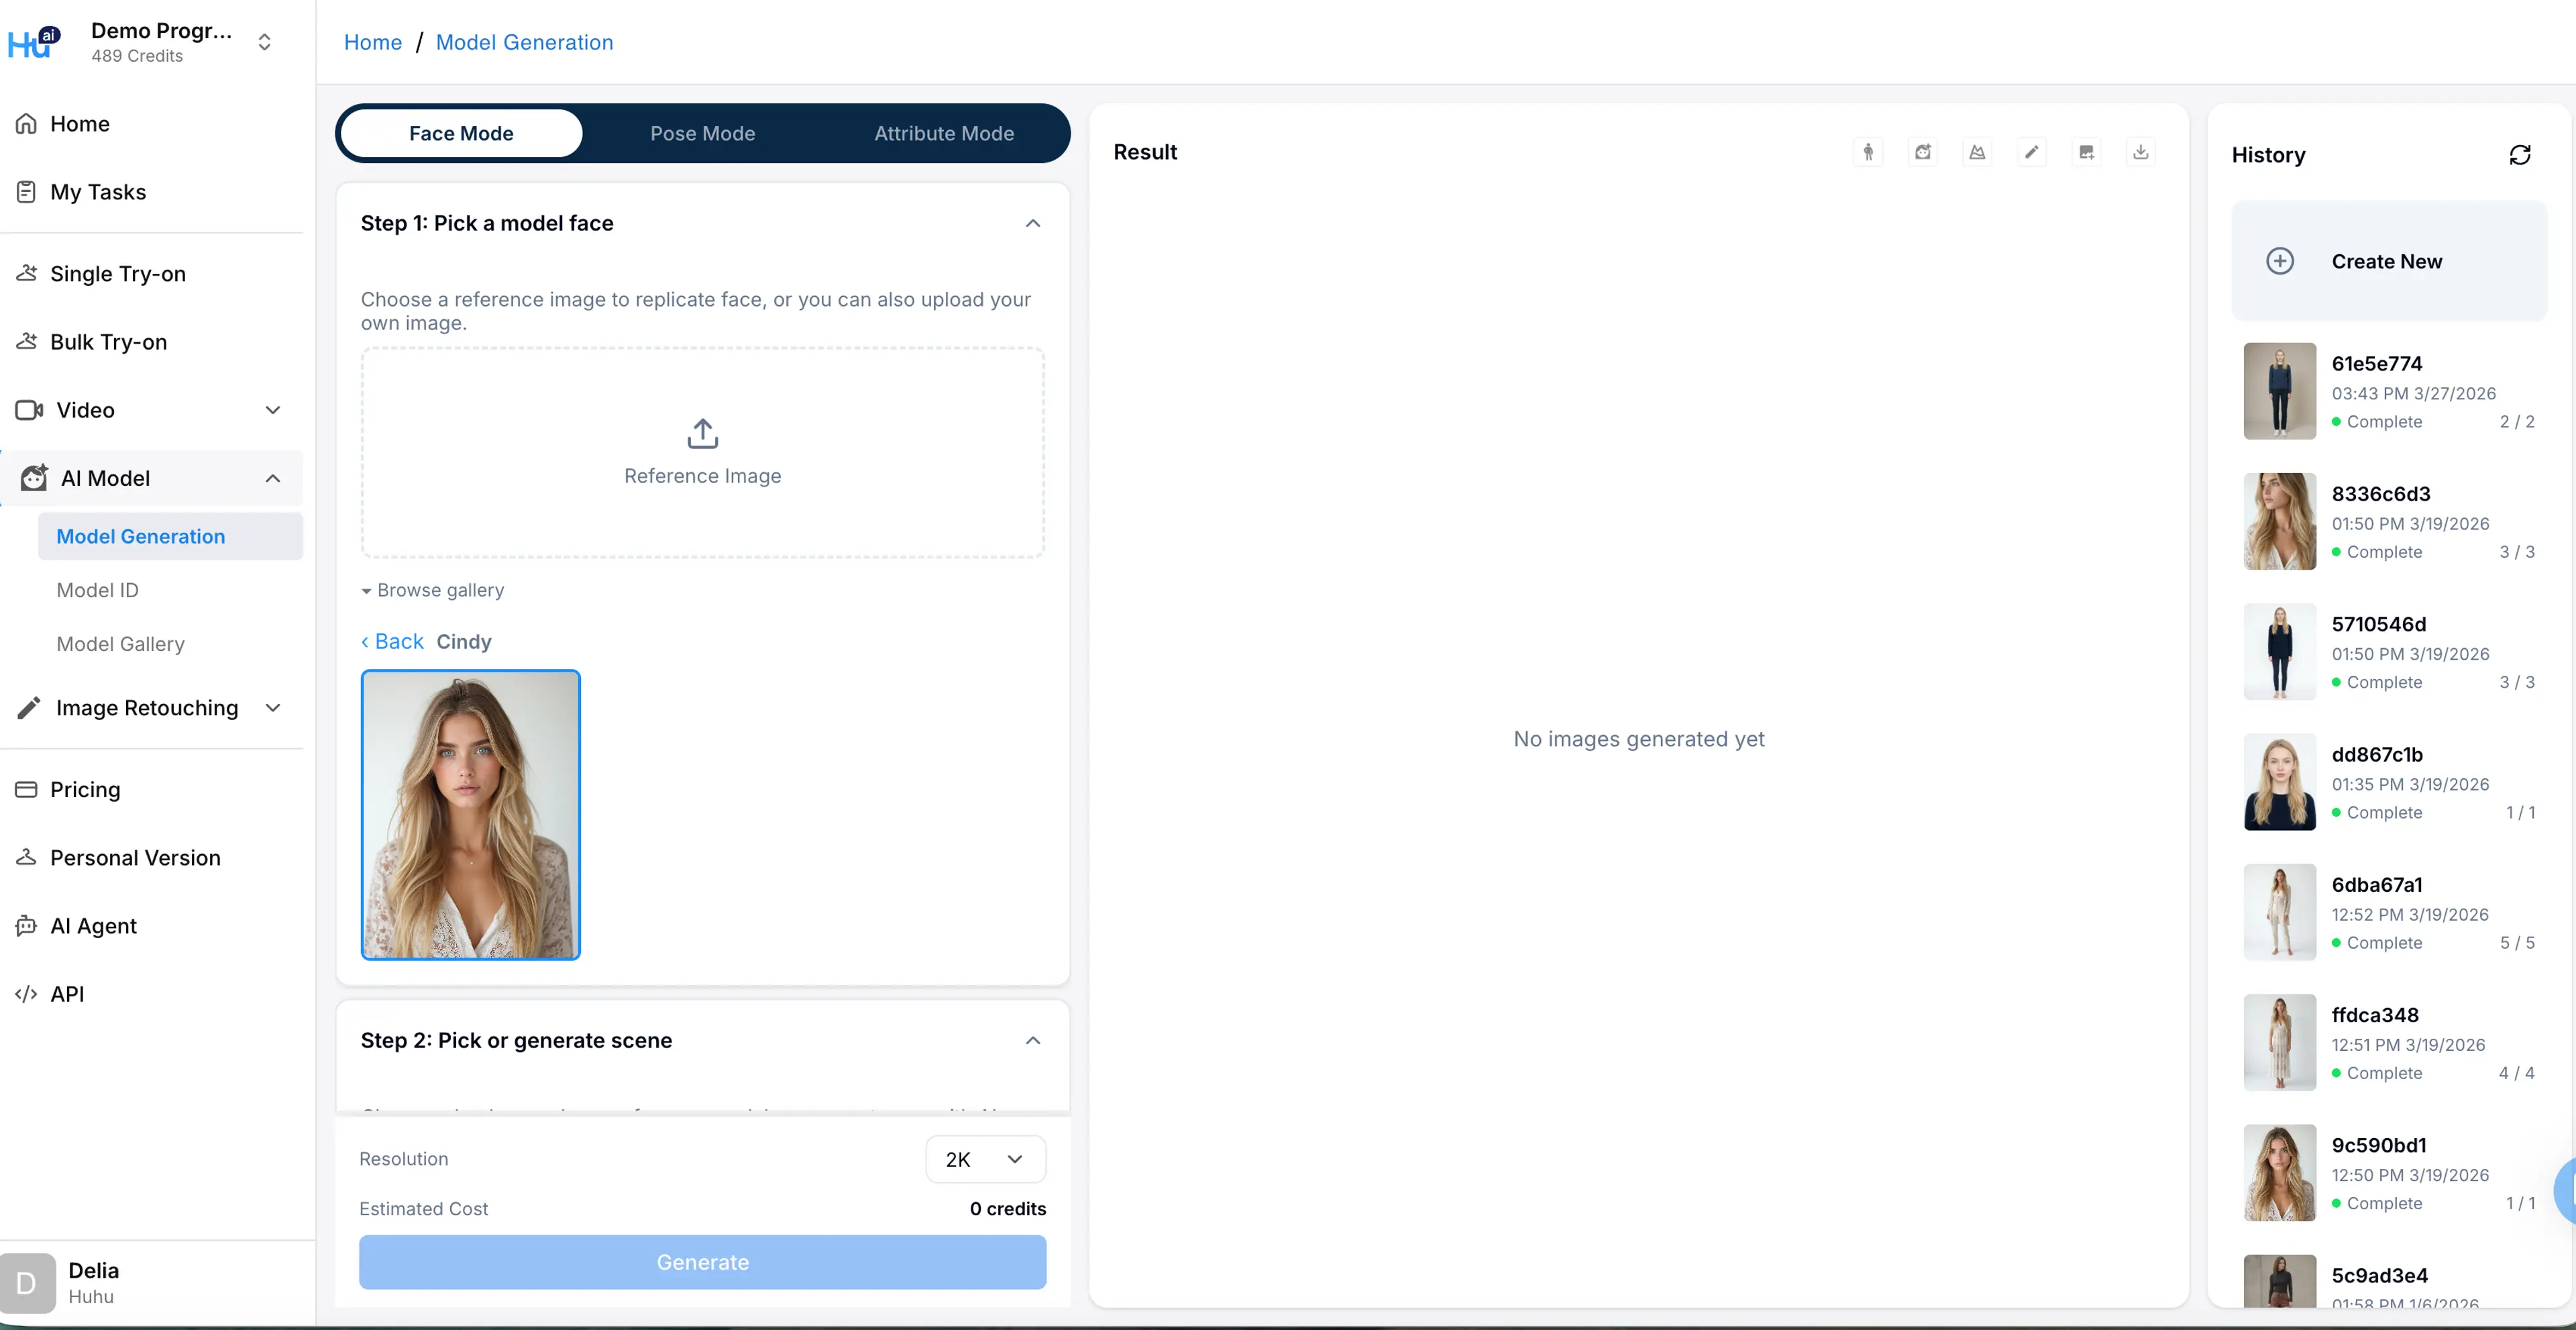Click the Reference Image upload icon
The width and height of the screenshot is (2576, 1330).
tap(702, 434)
